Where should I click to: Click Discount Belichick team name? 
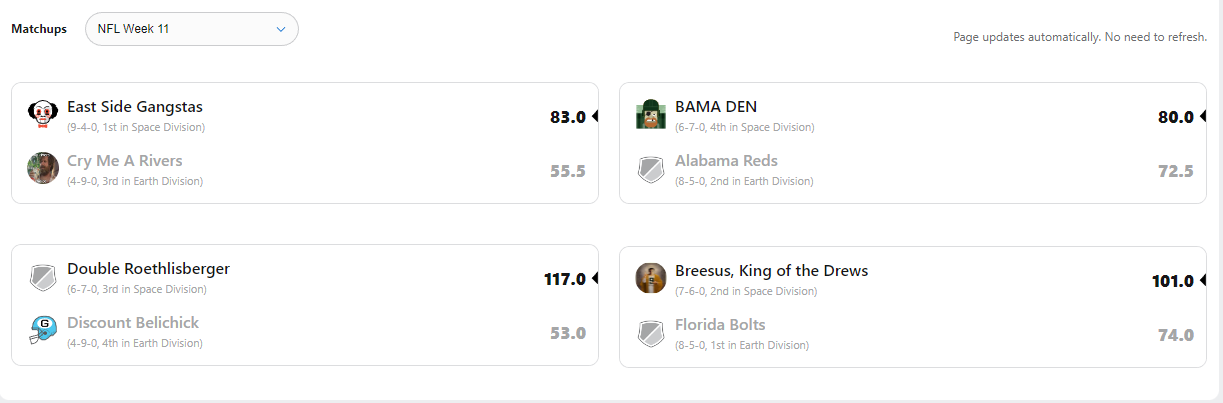pyautogui.click(x=133, y=323)
